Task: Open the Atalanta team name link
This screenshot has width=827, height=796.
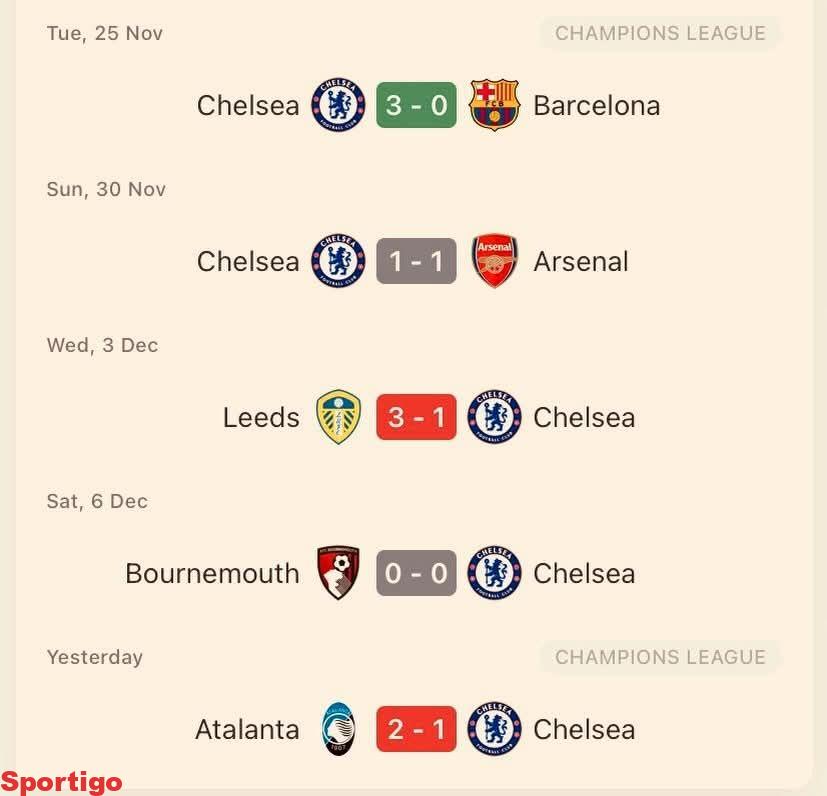Action: [x=247, y=729]
